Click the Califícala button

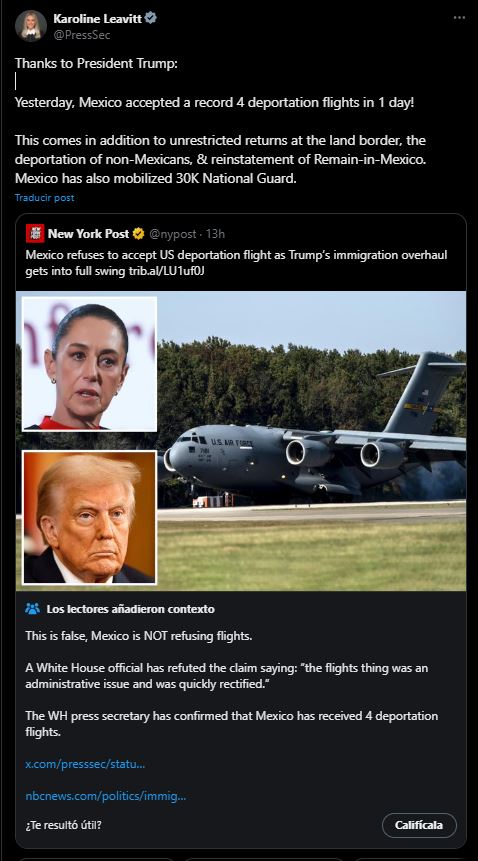[x=419, y=825]
